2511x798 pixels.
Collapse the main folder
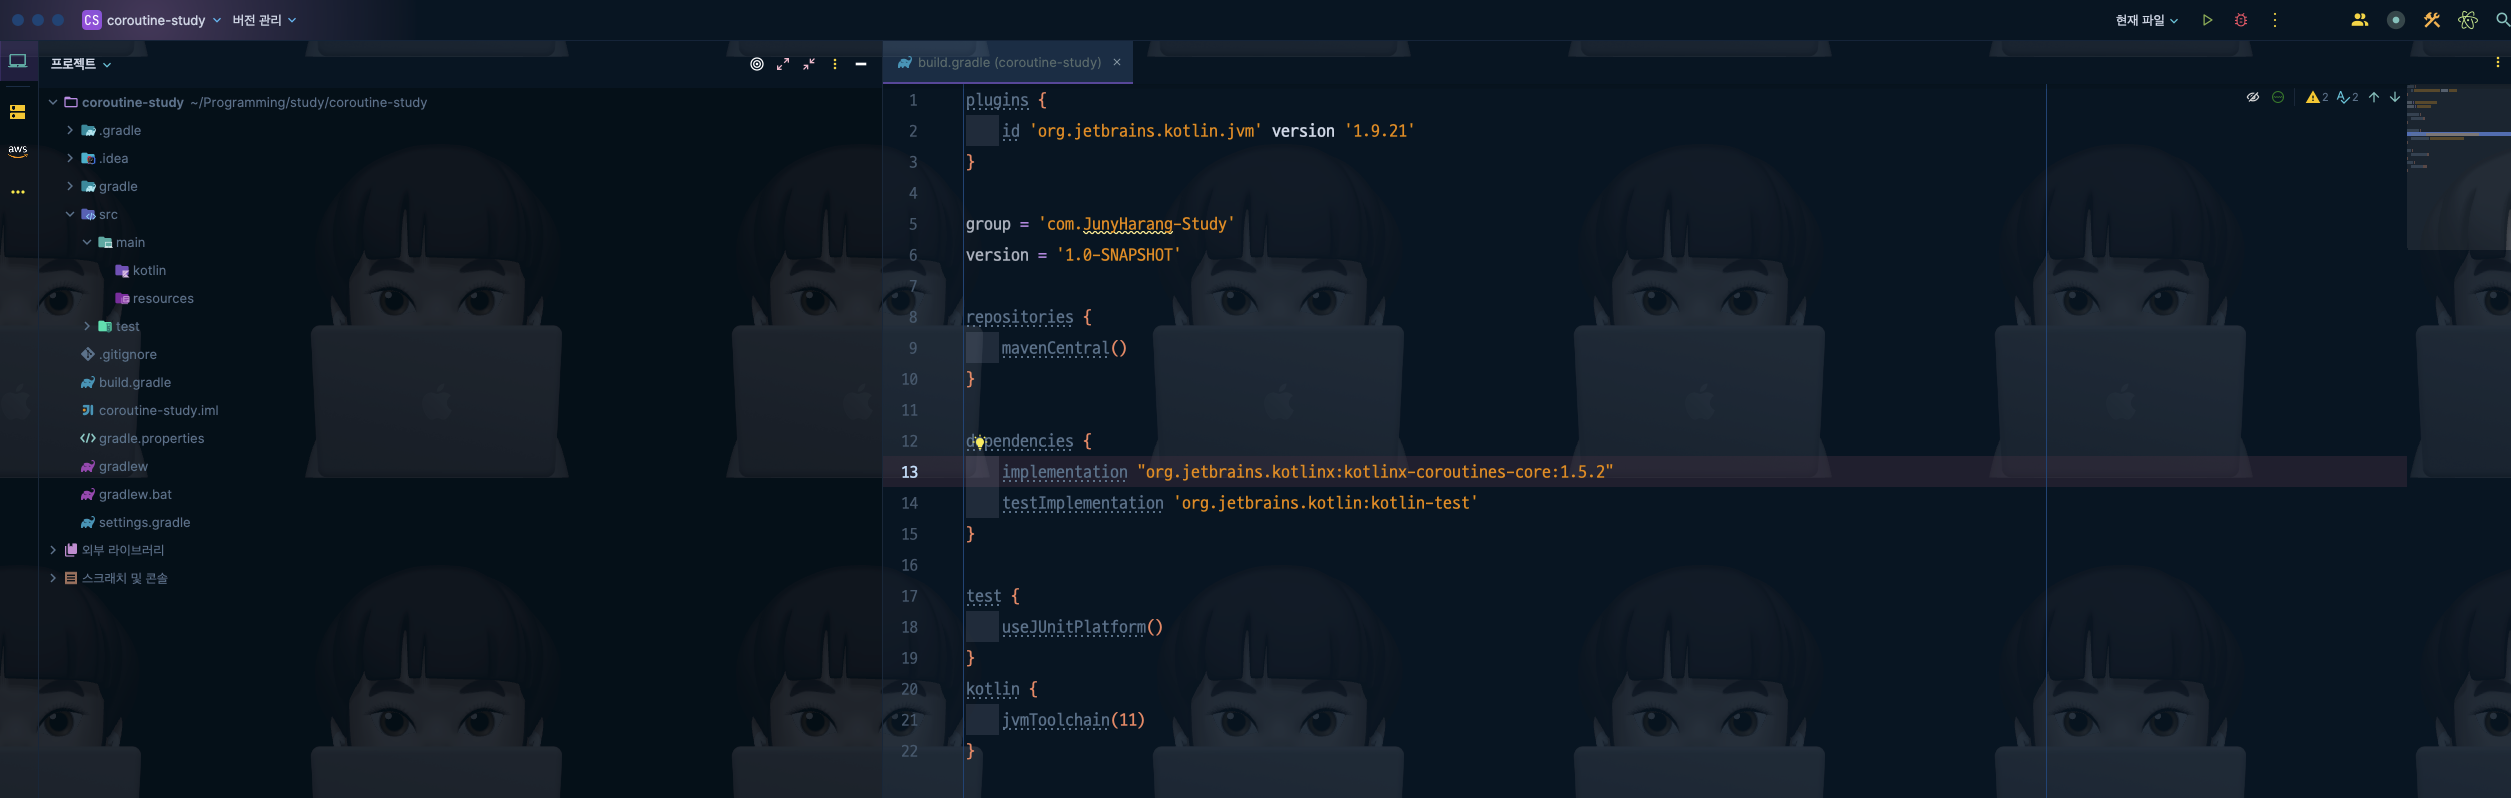pyautogui.click(x=87, y=242)
